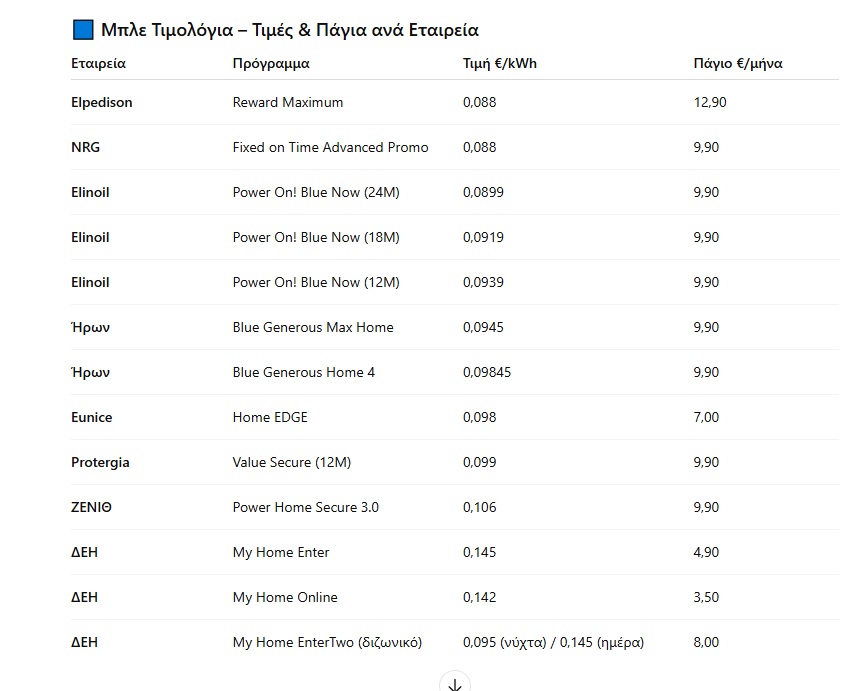
Task: Select NRG Fixed on Time Advanced Promo
Action: [x=330, y=148]
